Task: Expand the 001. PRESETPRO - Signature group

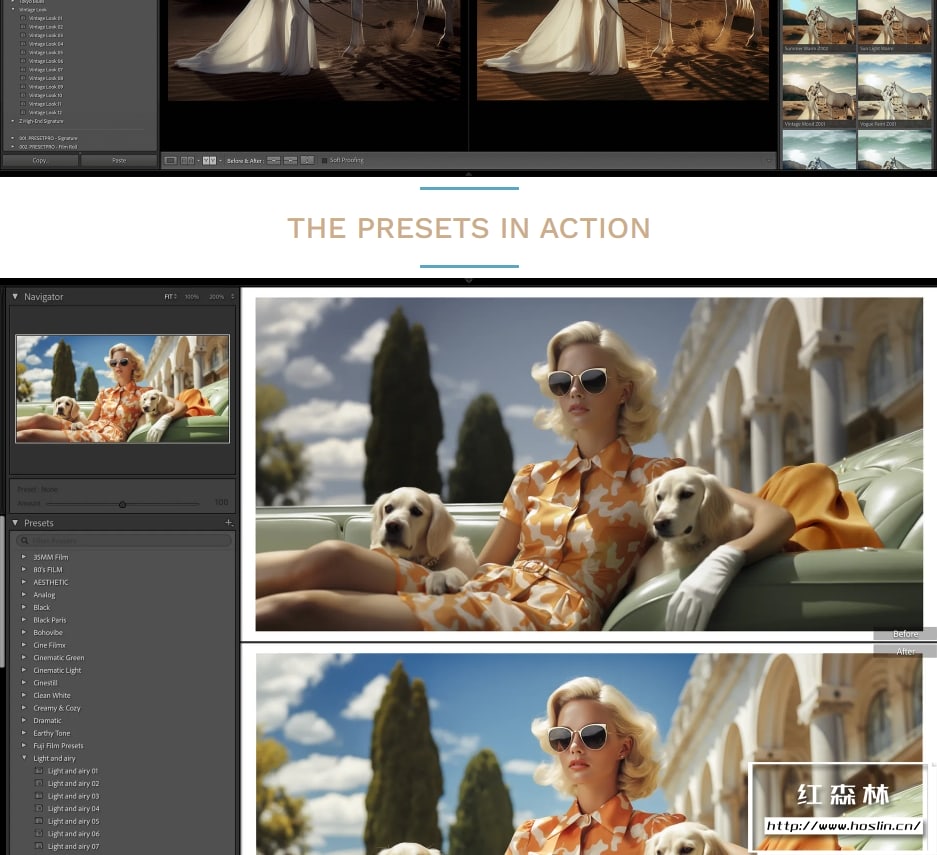Action: pyautogui.click(x=13, y=138)
